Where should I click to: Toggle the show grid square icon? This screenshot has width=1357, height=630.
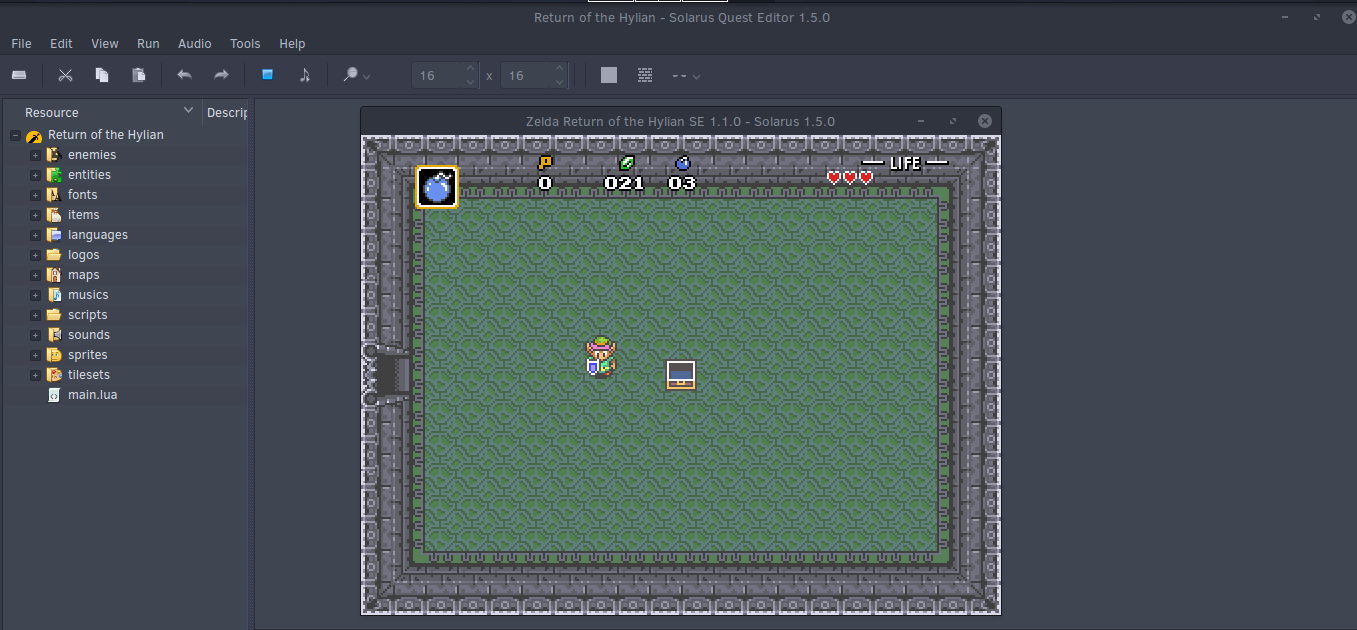[x=609, y=75]
